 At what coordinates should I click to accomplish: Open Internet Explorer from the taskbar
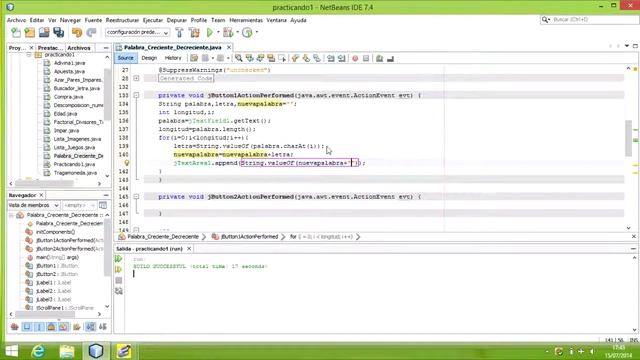click(x=38, y=351)
